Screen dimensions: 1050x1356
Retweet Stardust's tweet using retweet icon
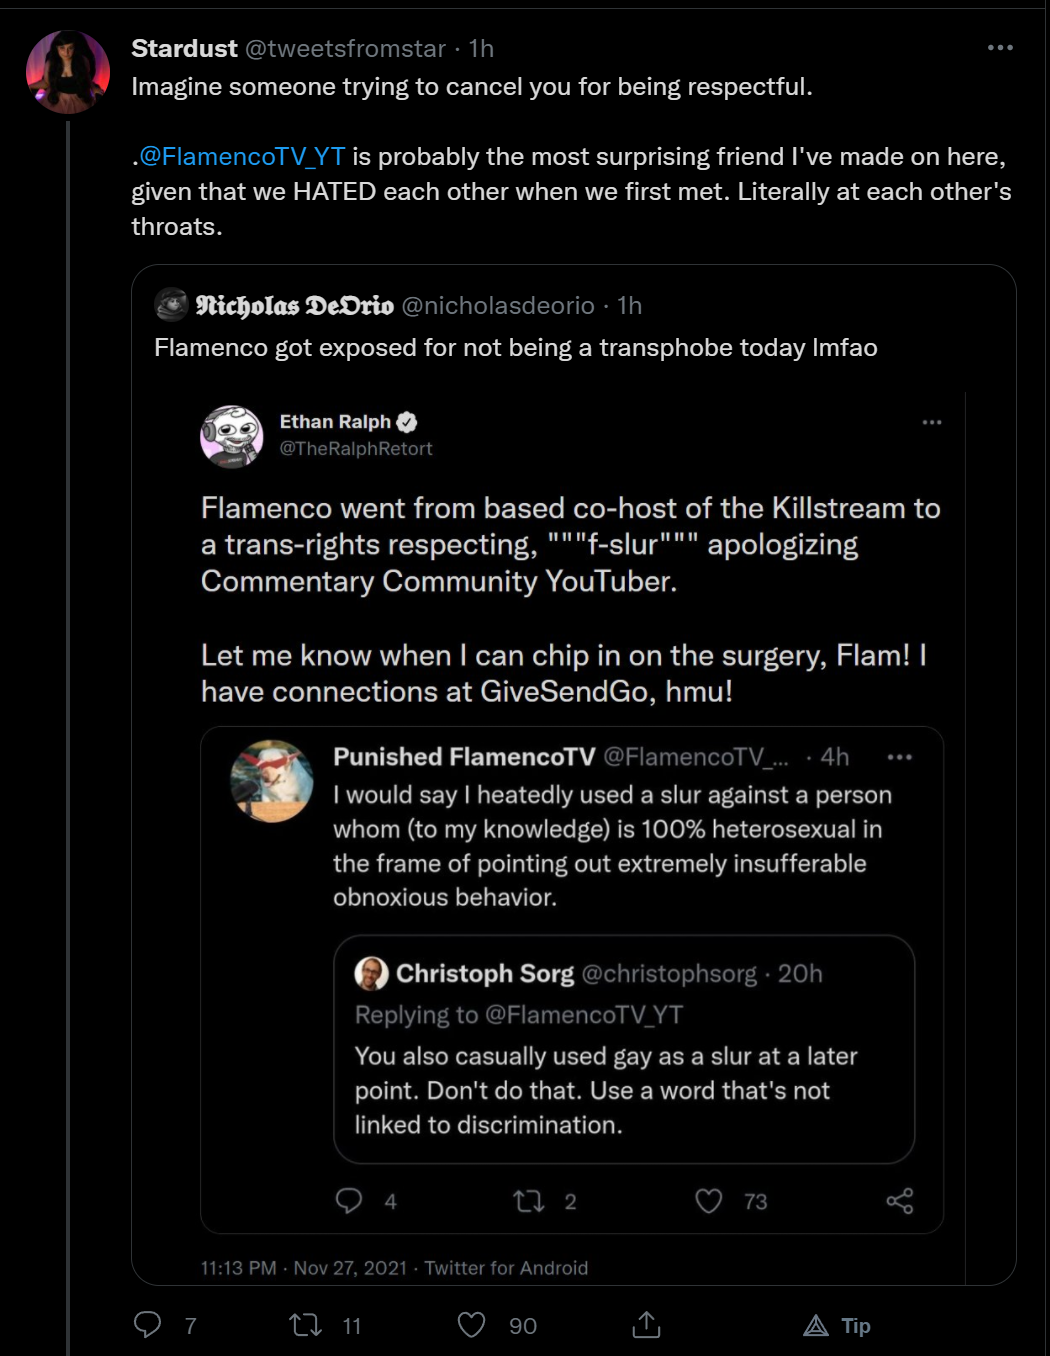point(305,1325)
